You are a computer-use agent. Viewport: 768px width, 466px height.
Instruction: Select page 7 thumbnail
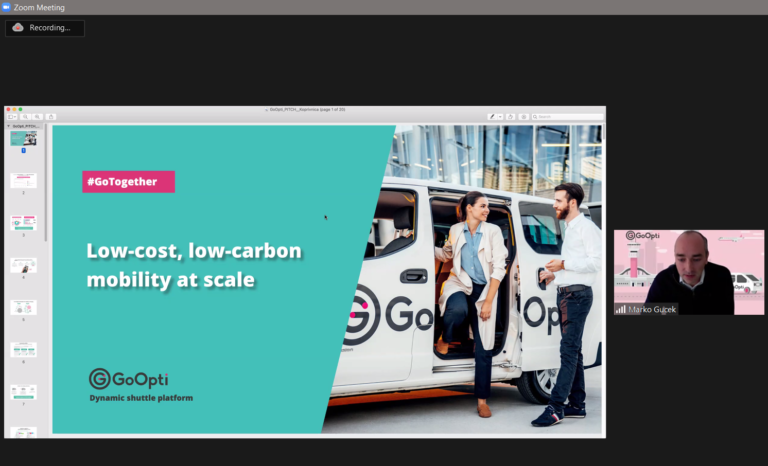(24, 392)
